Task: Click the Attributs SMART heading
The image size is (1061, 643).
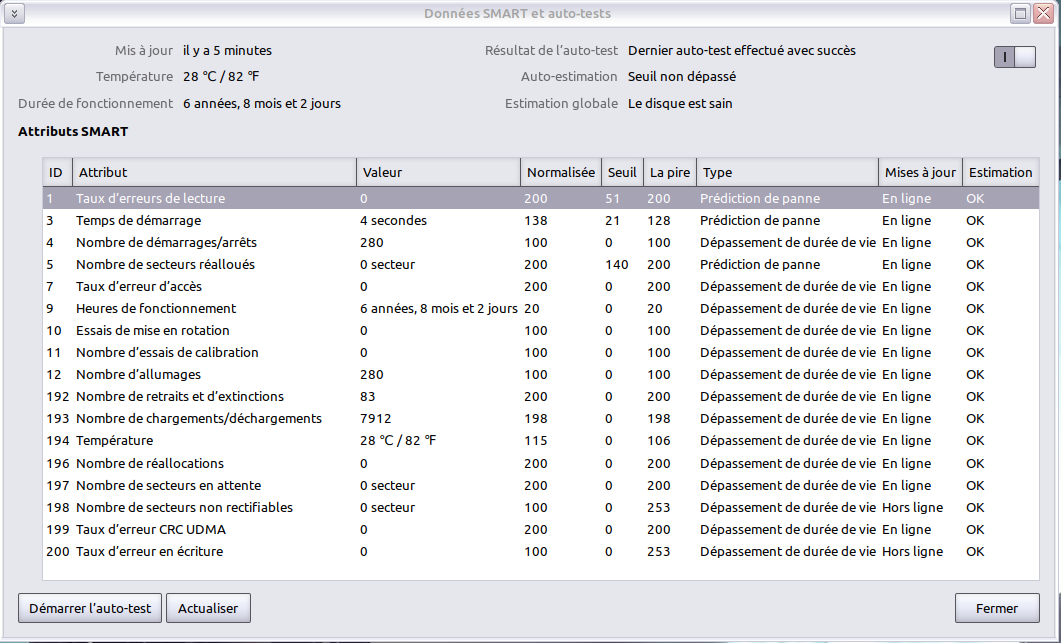Action: pyautogui.click(x=73, y=132)
